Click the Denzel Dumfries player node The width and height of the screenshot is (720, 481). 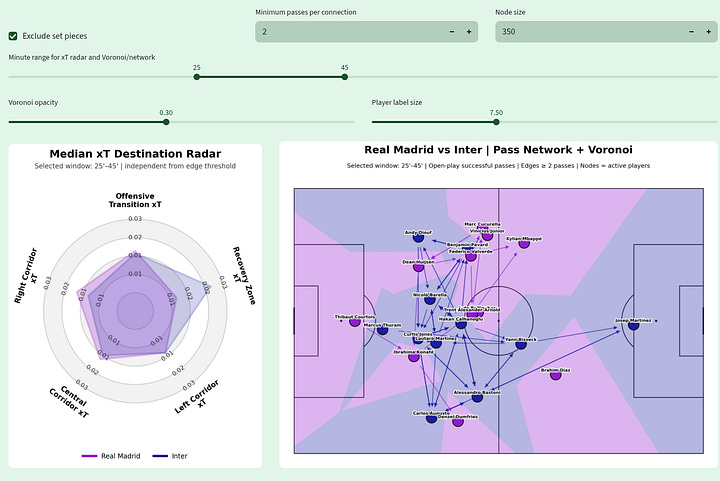click(x=458, y=421)
